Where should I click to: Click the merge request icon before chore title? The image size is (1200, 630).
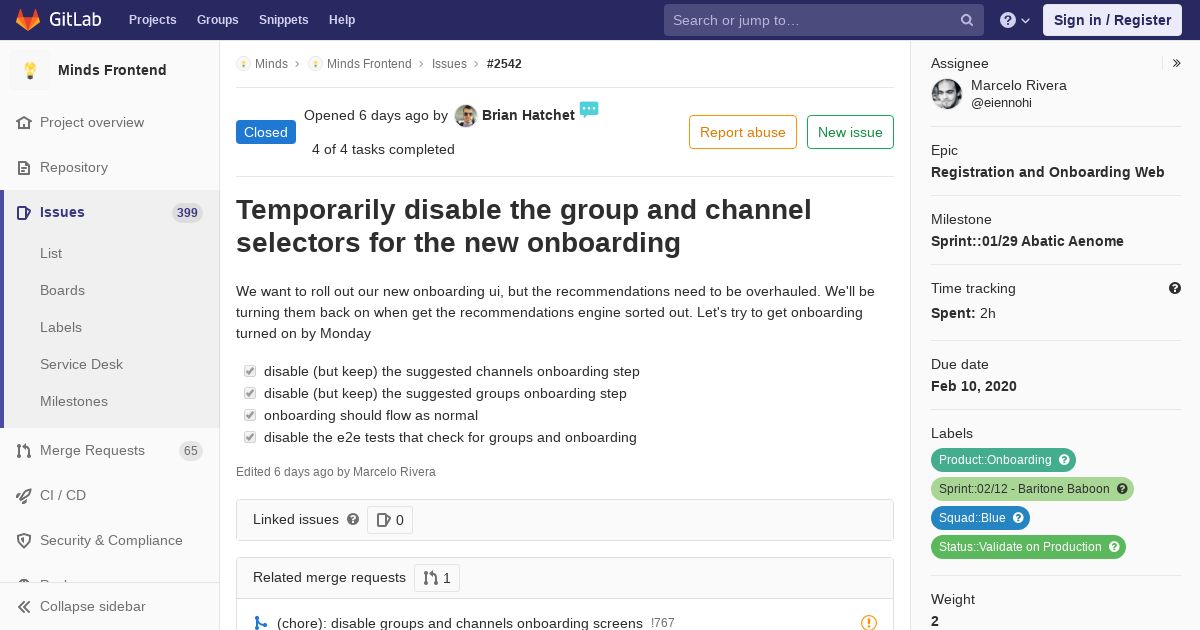click(260, 623)
